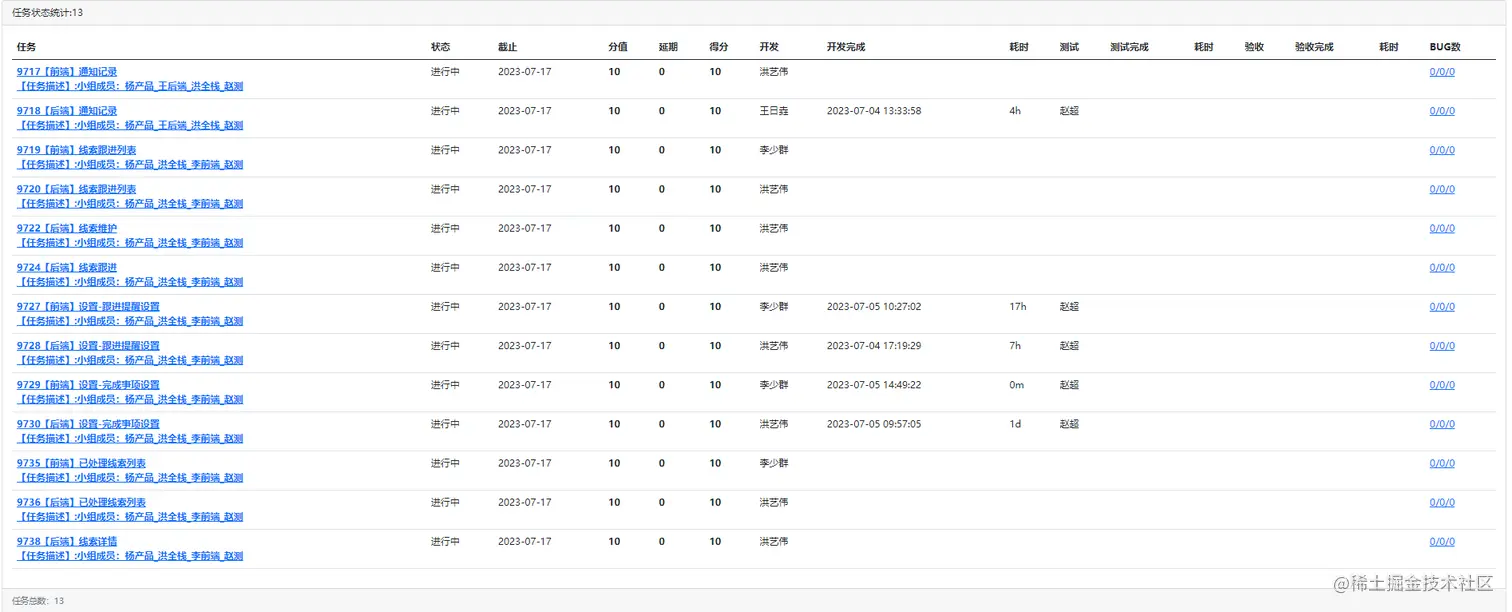This screenshot has width=1512, height=612.
Task: Open the 0/0/0 BUG link for task 9735
Action: tap(1442, 463)
